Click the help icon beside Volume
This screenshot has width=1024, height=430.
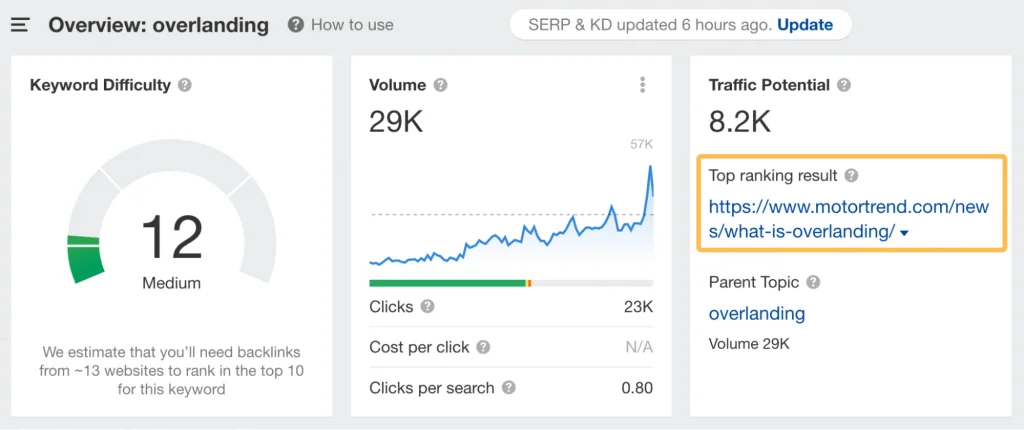tap(441, 86)
